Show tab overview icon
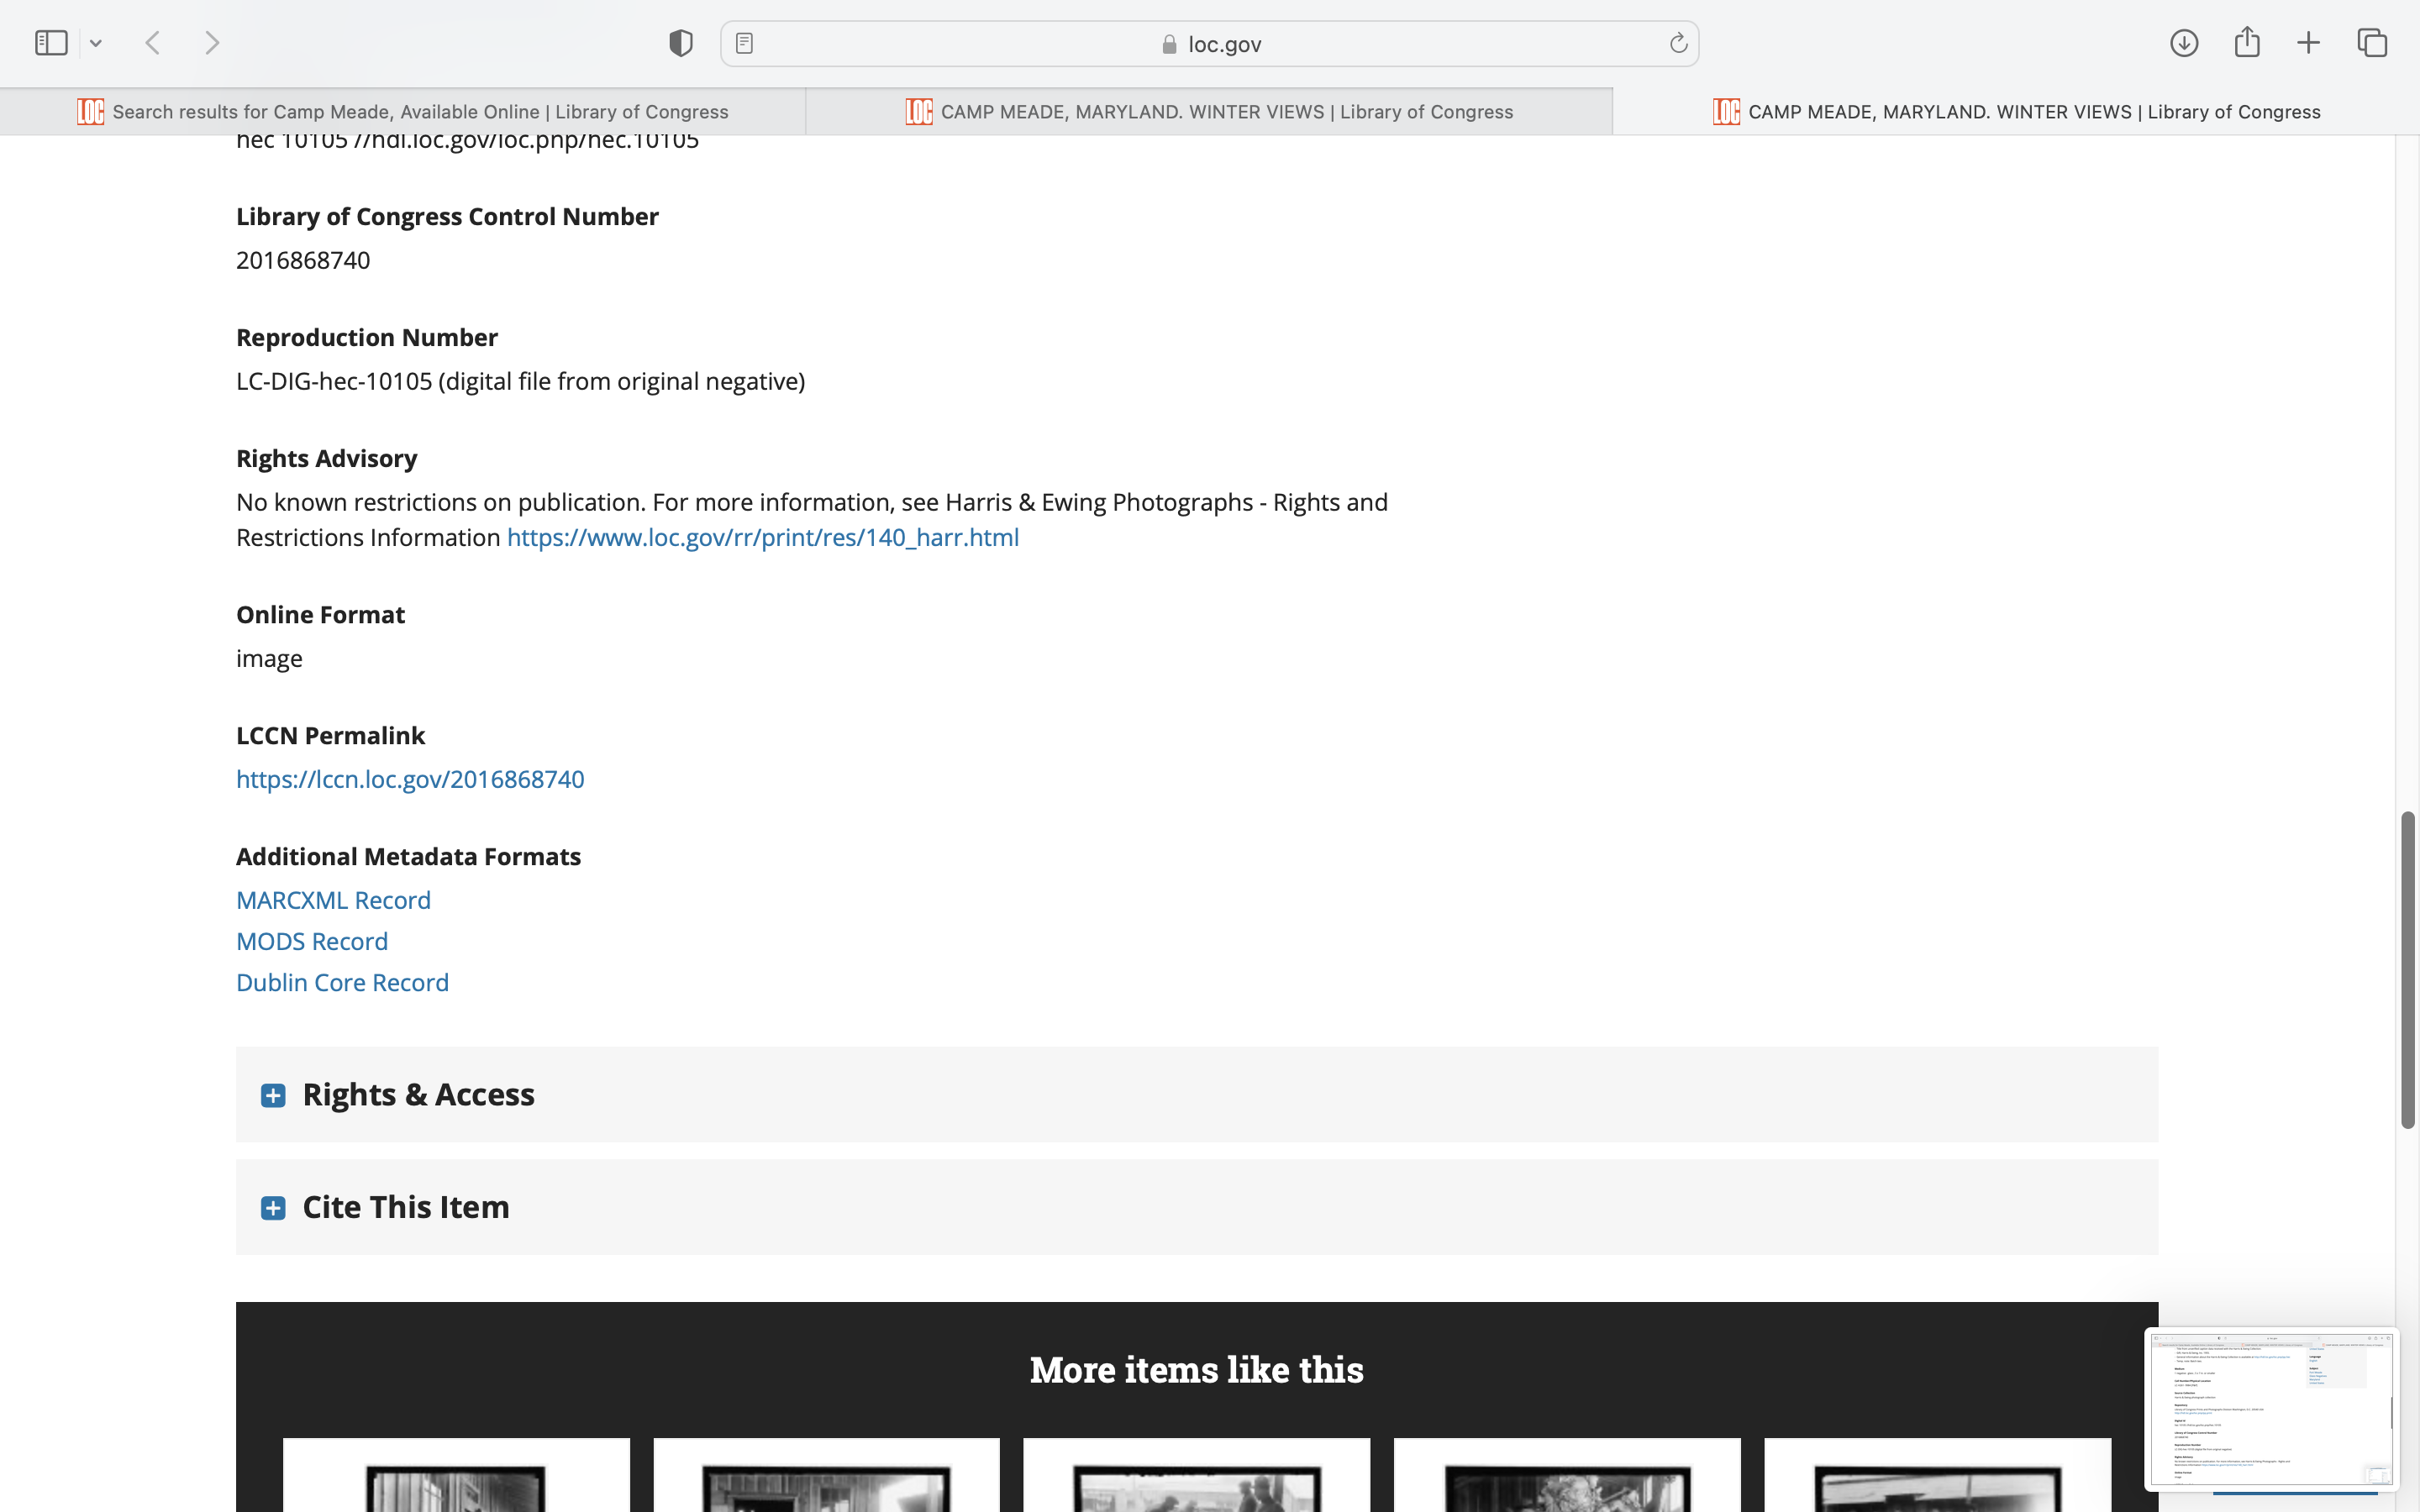The image size is (2420, 1512). [x=2372, y=43]
